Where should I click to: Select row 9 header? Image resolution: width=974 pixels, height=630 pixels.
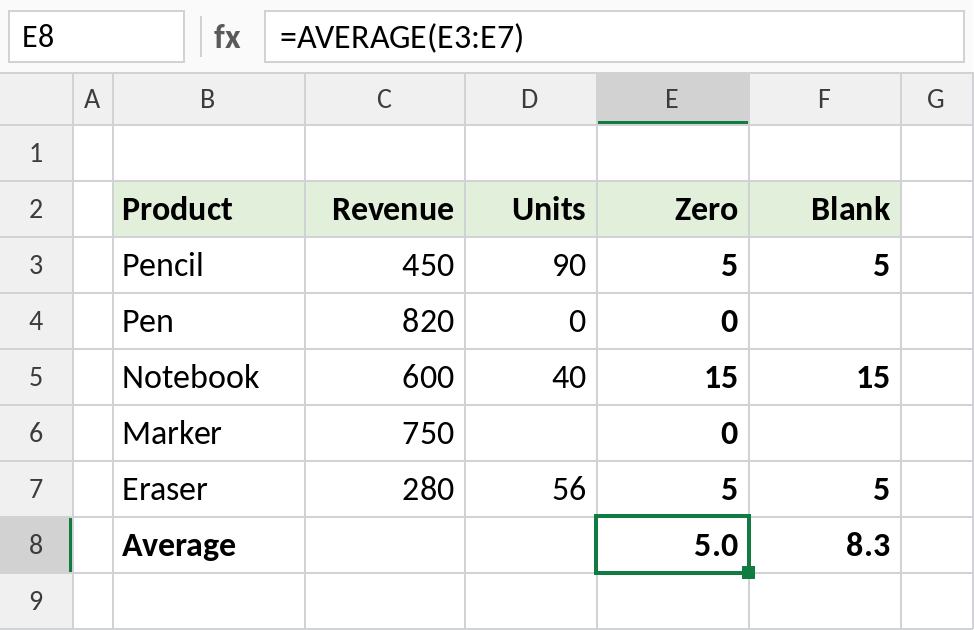(x=36, y=600)
